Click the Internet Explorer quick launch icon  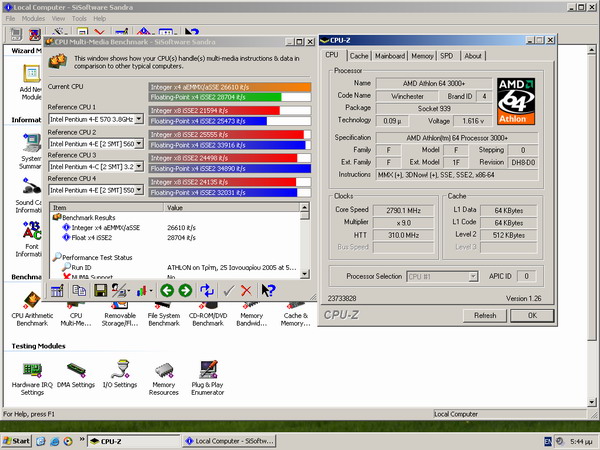(x=54, y=442)
